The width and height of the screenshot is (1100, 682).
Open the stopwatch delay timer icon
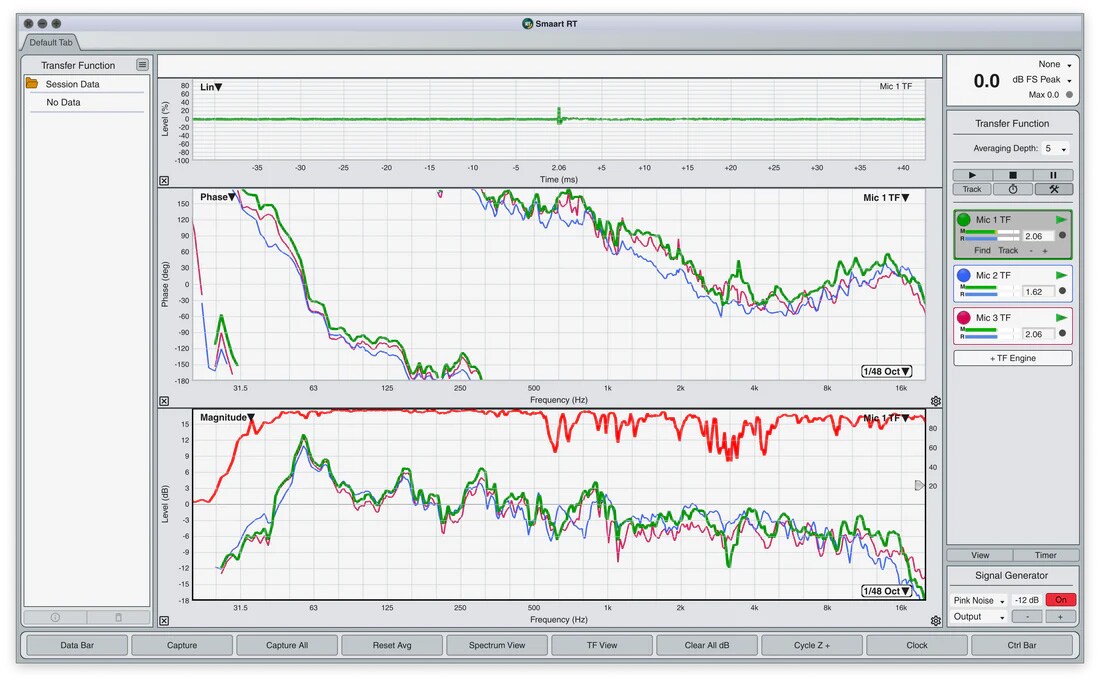pos(1012,189)
